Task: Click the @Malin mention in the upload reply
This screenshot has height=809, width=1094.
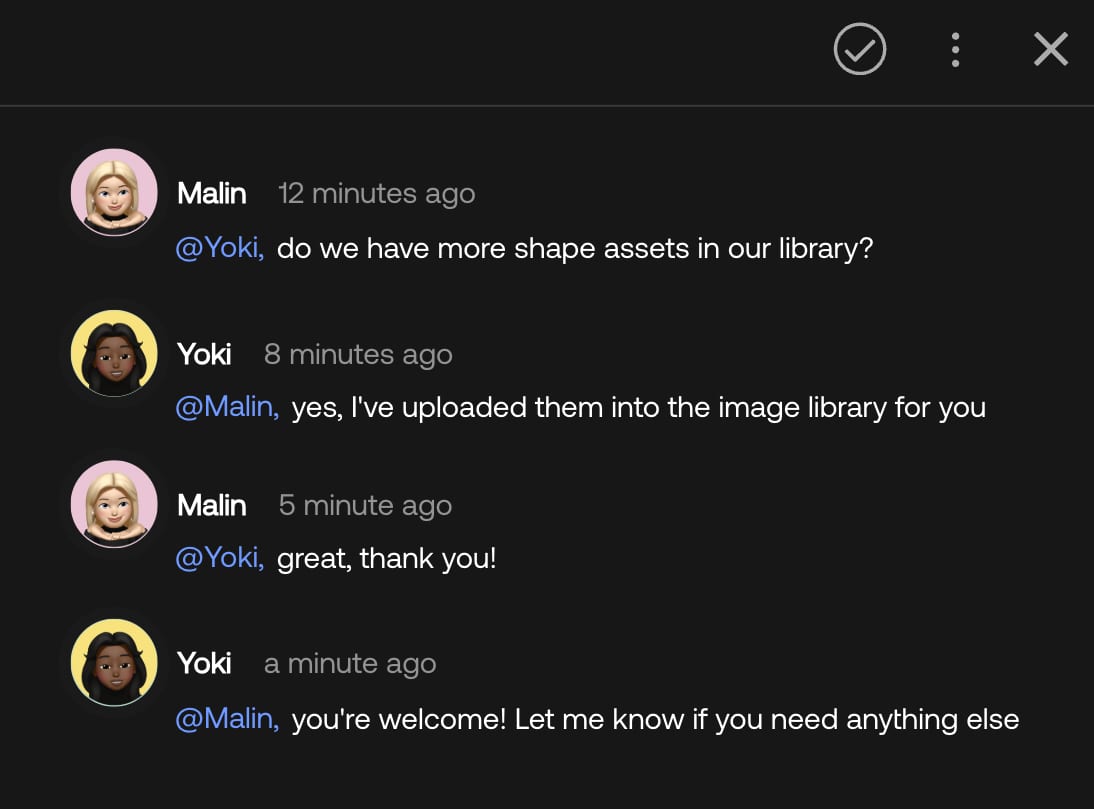Action: [x=227, y=407]
